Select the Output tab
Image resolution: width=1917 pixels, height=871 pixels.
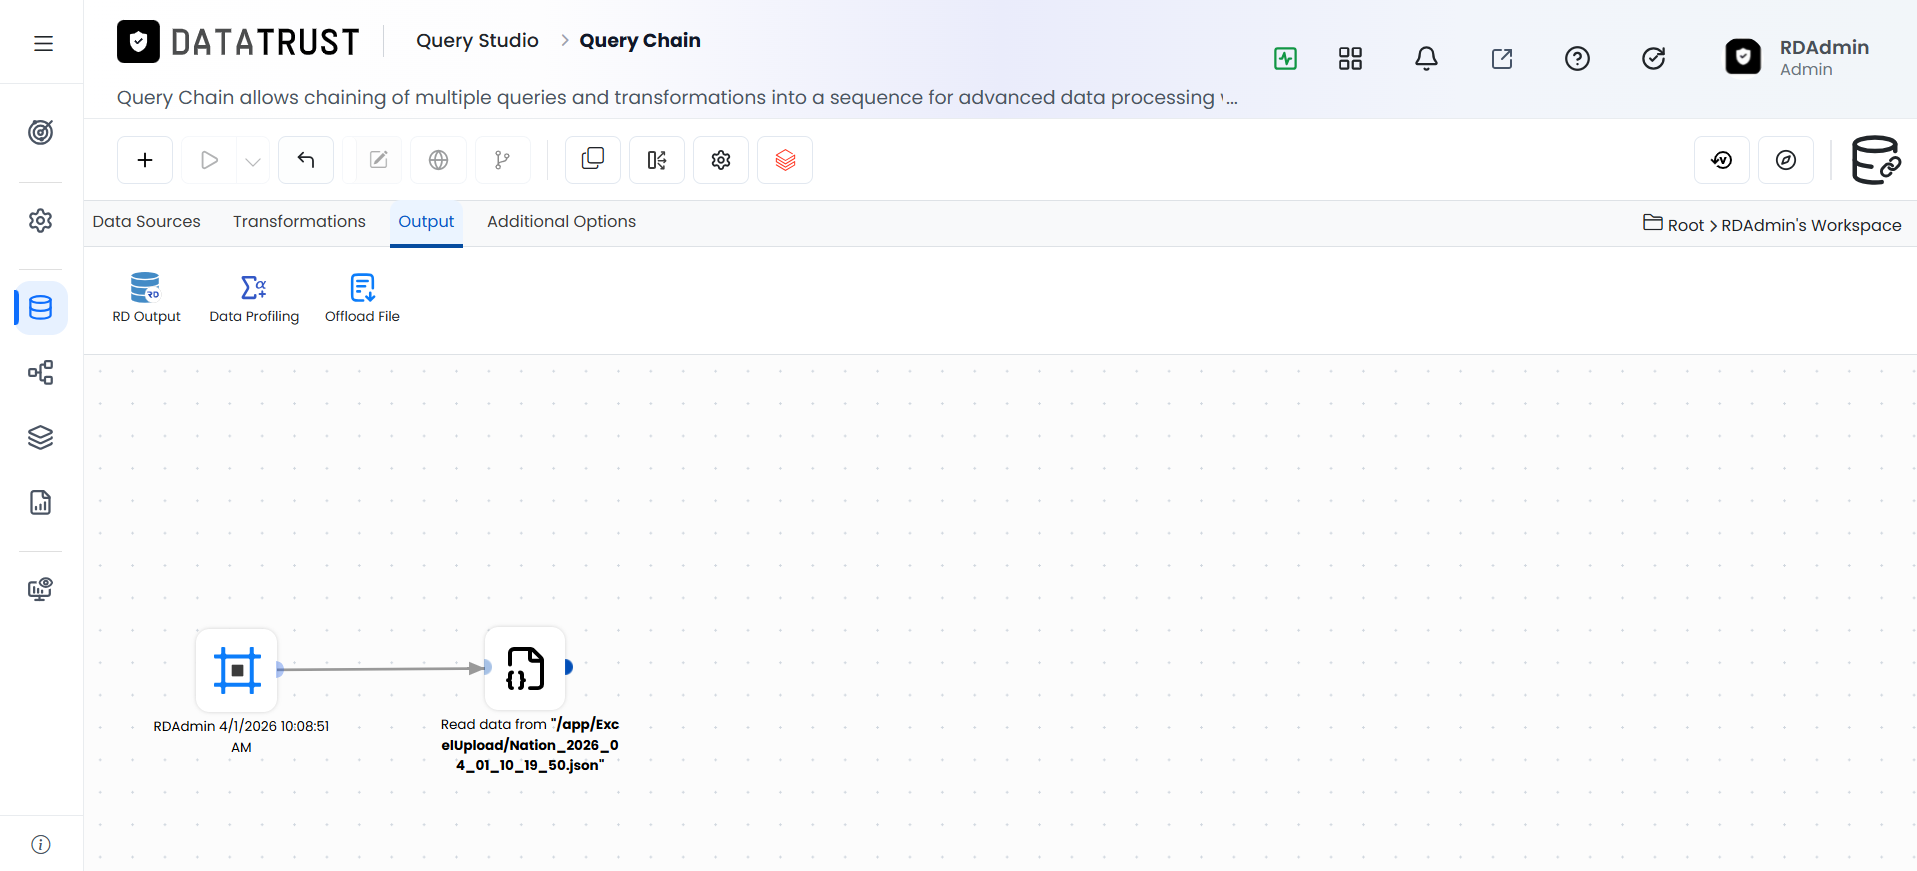coord(426,222)
